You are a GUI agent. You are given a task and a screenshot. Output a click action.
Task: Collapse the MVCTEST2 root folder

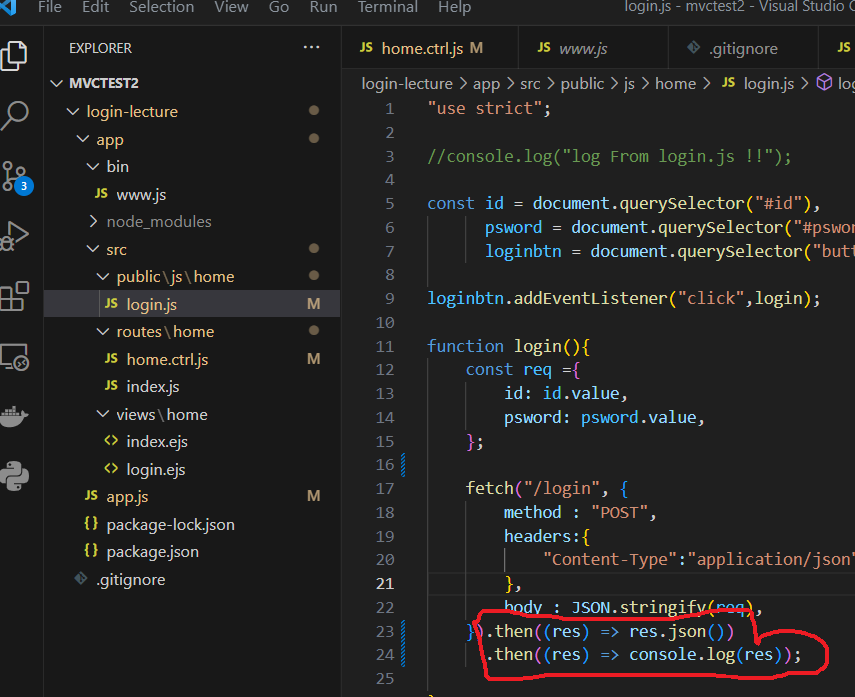click(56, 83)
